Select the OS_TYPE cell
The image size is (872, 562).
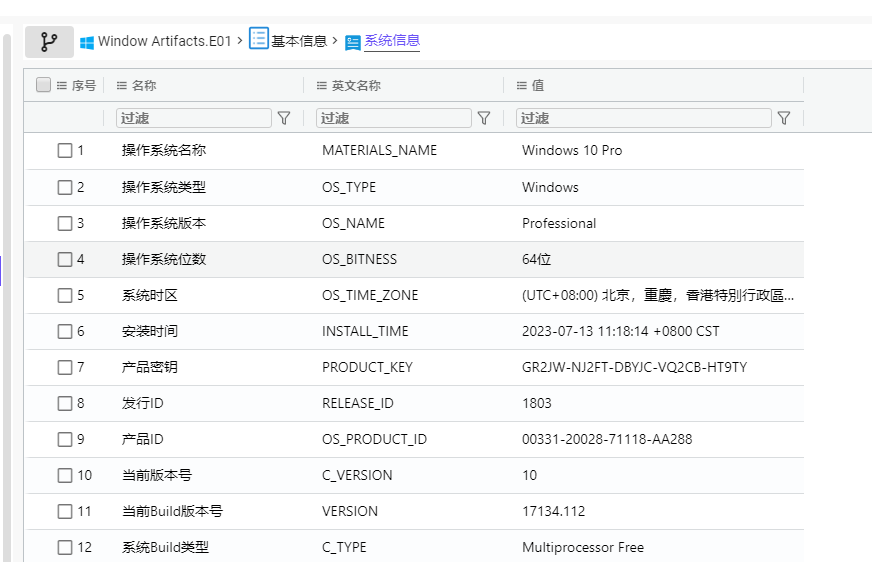tap(349, 187)
